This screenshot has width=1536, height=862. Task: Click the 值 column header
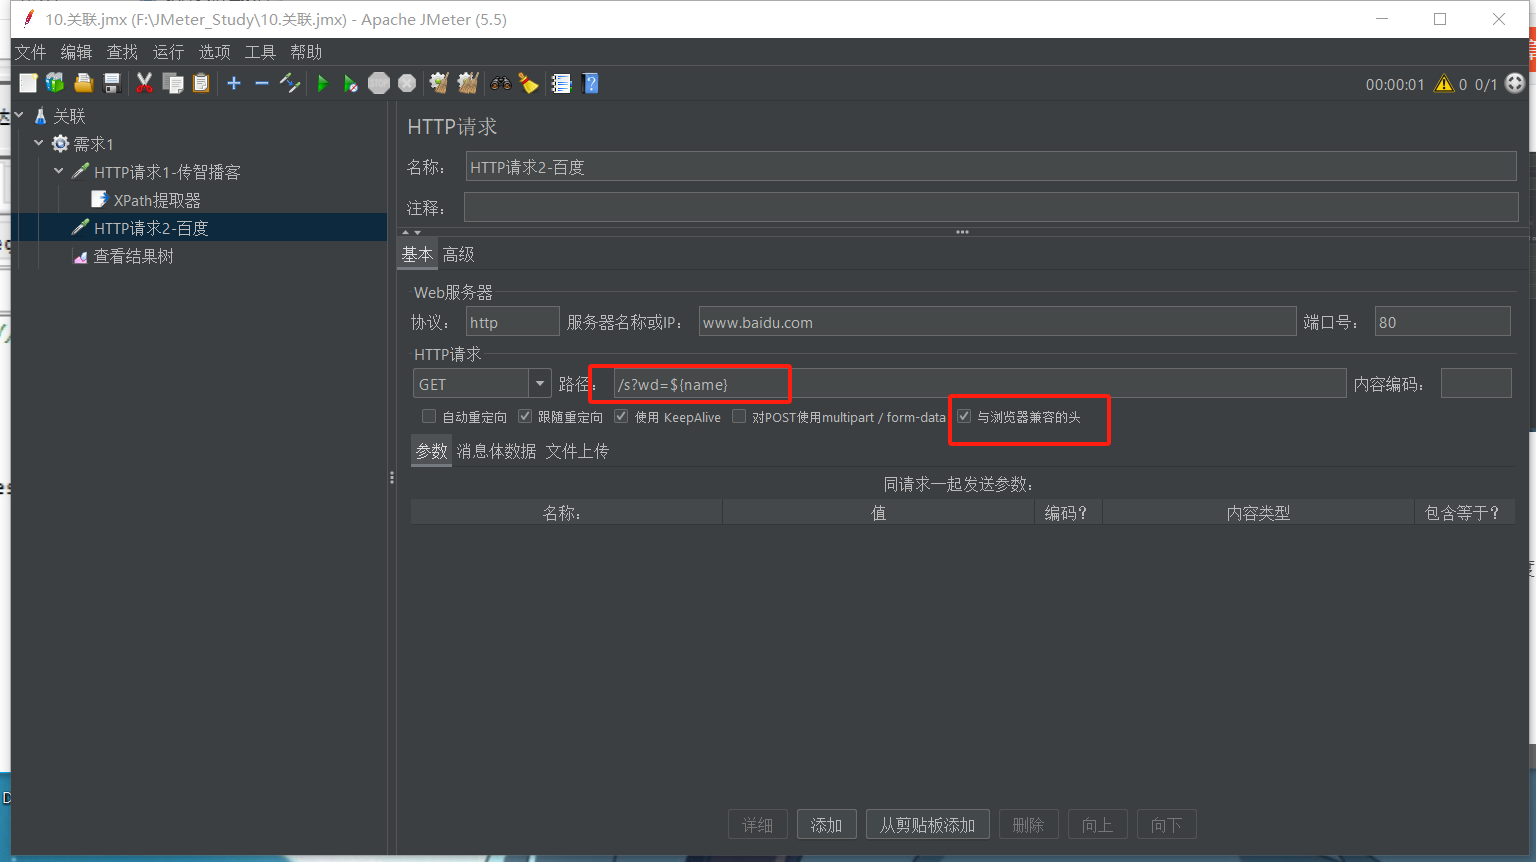pyautogui.click(x=878, y=512)
